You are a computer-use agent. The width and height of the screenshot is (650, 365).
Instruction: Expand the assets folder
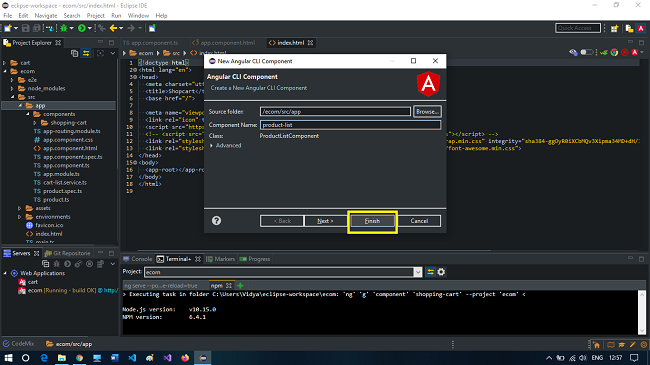click(19, 208)
